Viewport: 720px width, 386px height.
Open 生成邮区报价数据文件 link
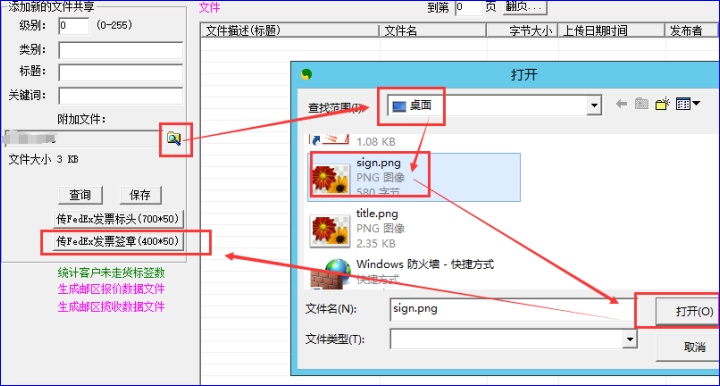click(x=111, y=289)
